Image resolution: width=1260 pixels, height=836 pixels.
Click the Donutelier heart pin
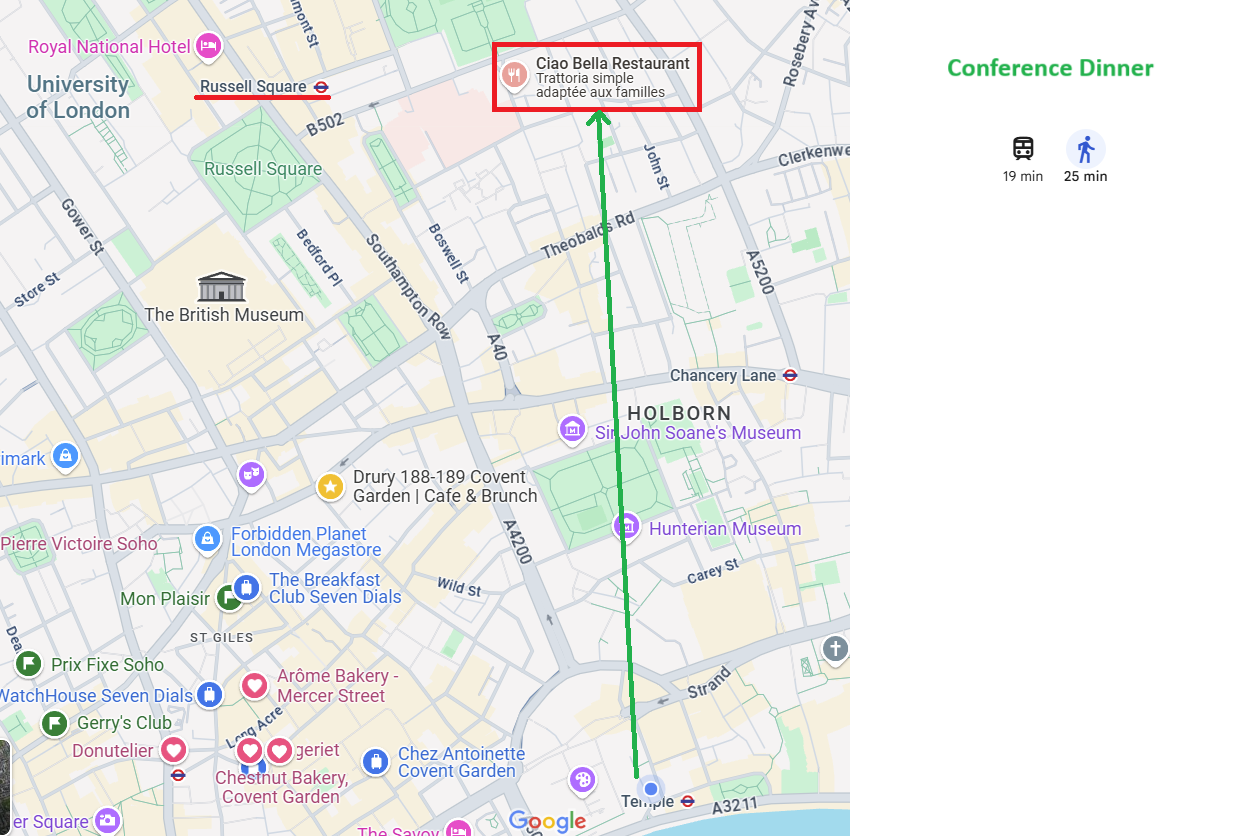pyautogui.click(x=174, y=749)
